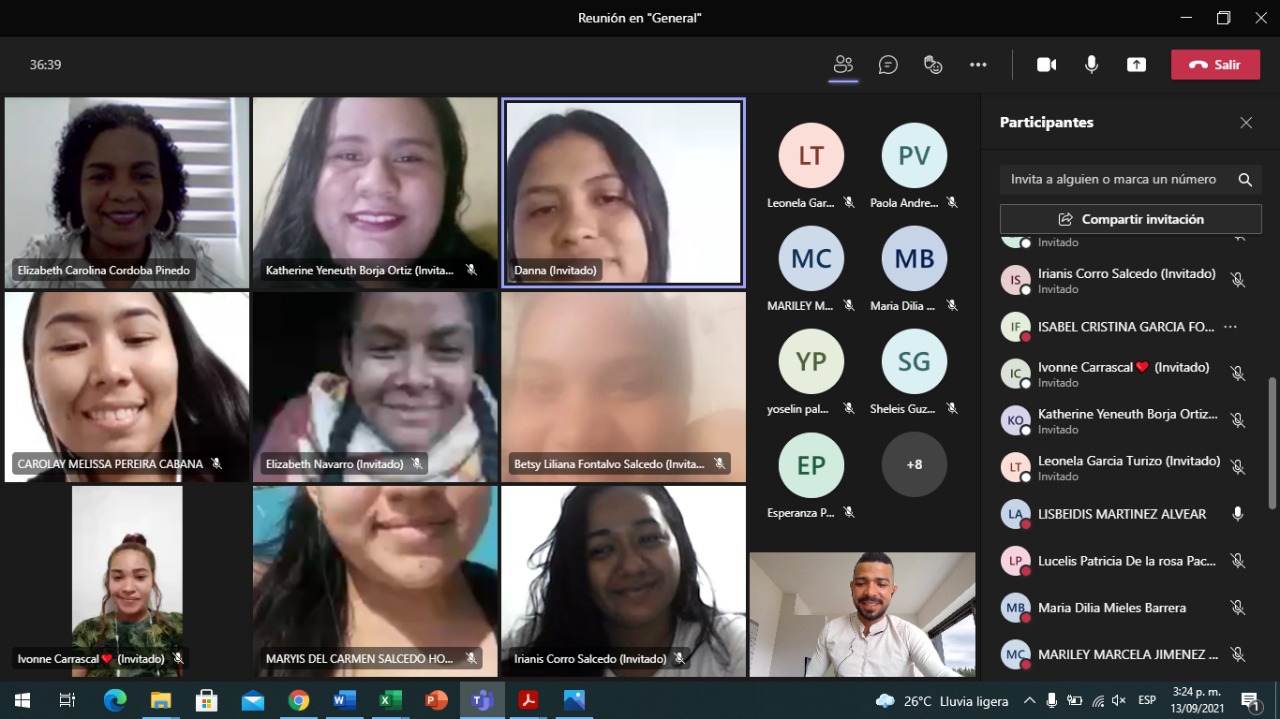This screenshot has width=1280, height=719.
Task: Expand the +8 additional participants bubble
Action: (x=914, y=465)
